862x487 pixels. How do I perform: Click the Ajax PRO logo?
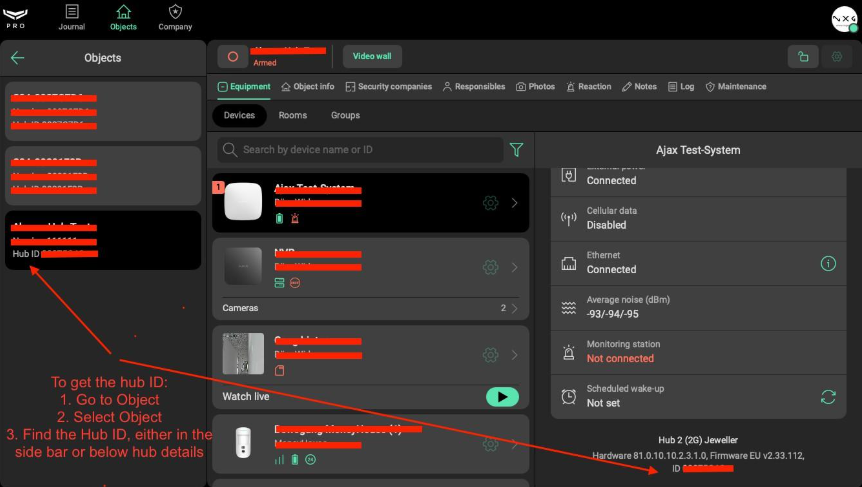[15, 18]
